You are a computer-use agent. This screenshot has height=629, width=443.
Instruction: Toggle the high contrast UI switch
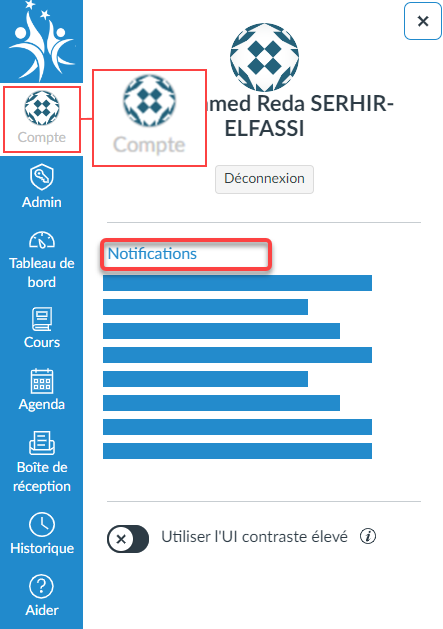[128, 539]
